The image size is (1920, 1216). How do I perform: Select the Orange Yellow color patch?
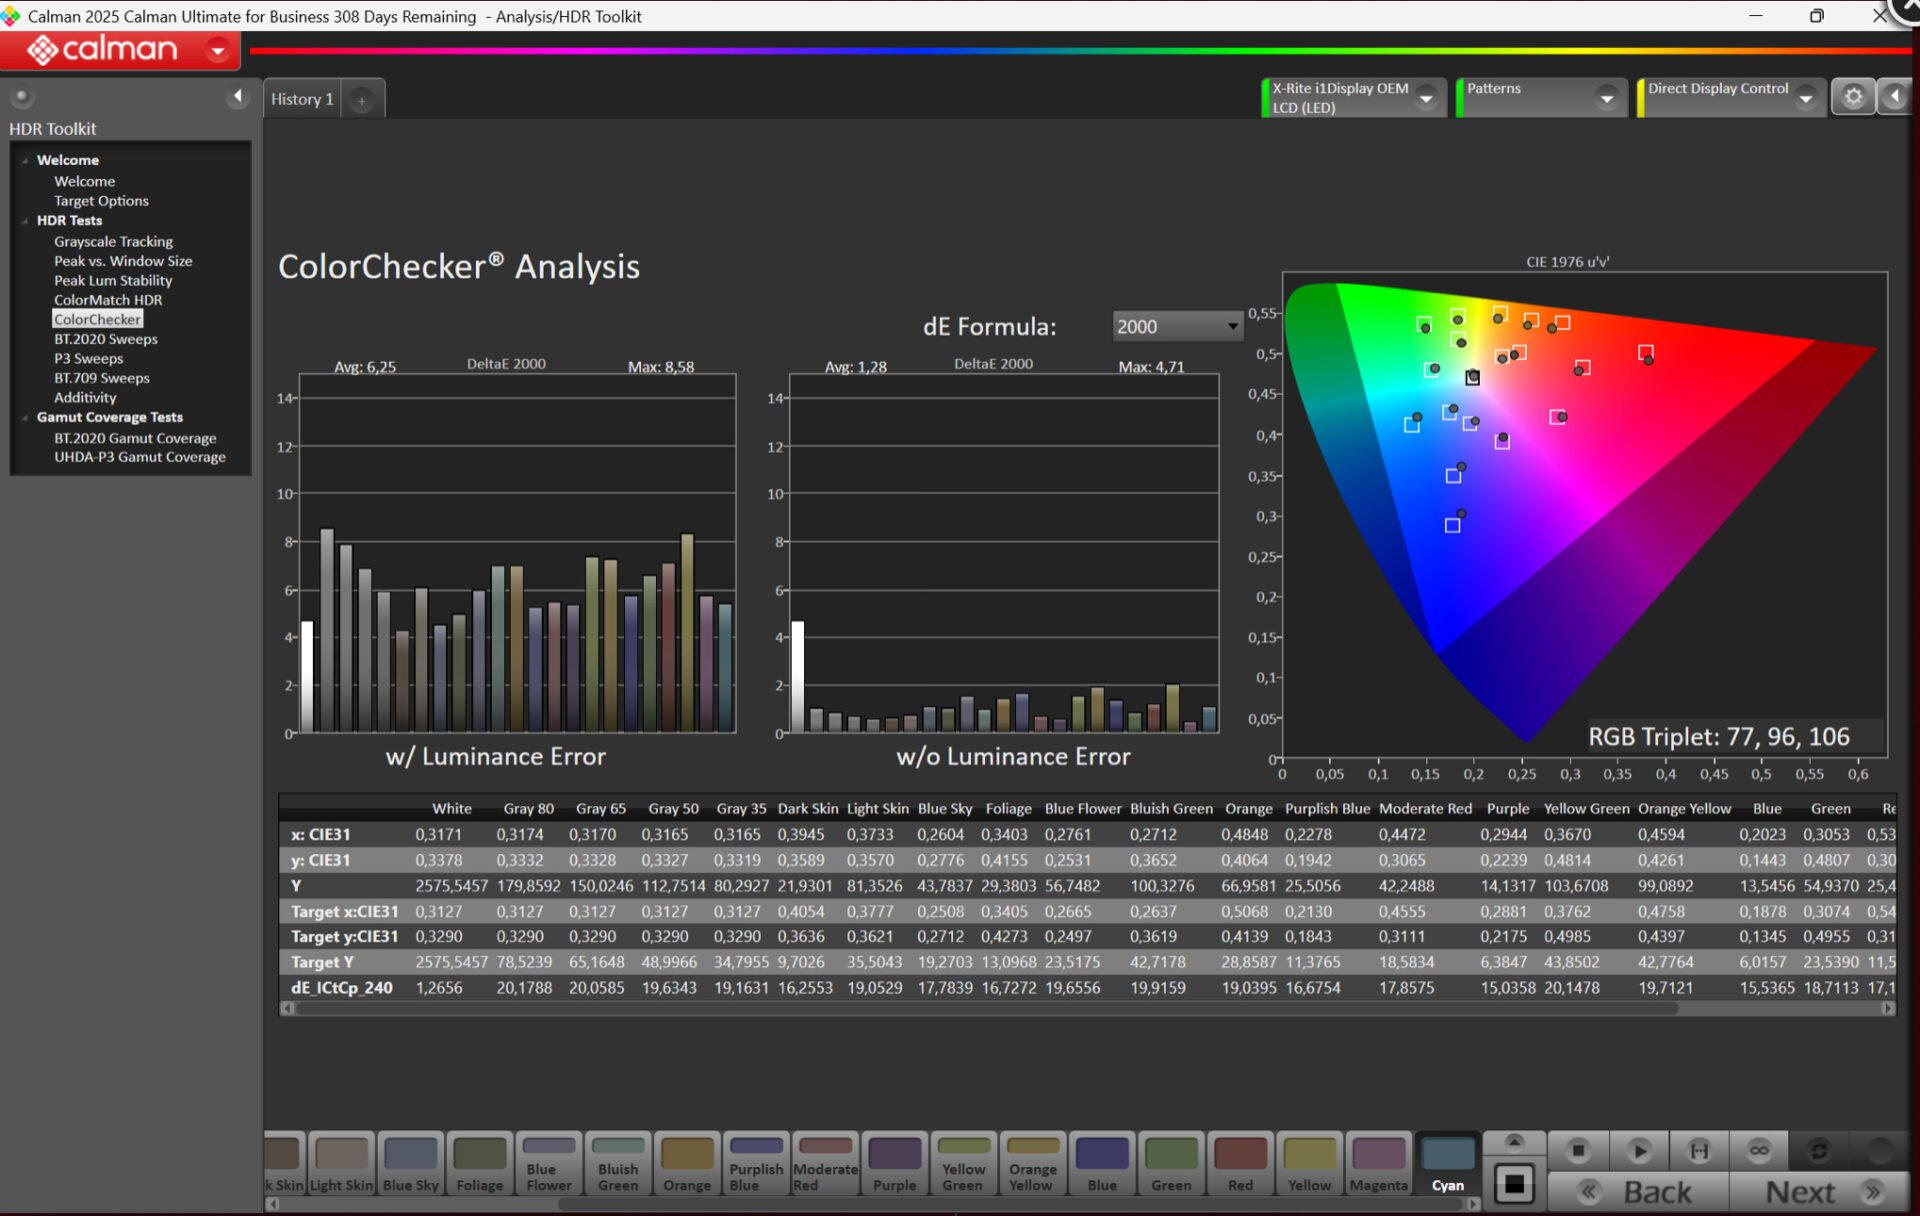point(1033,1164)
